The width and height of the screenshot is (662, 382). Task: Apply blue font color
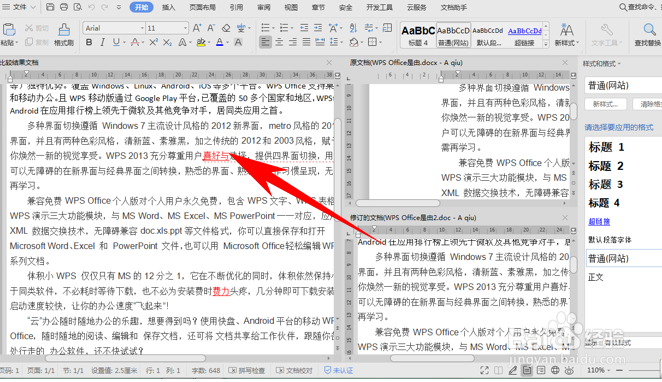220,42
